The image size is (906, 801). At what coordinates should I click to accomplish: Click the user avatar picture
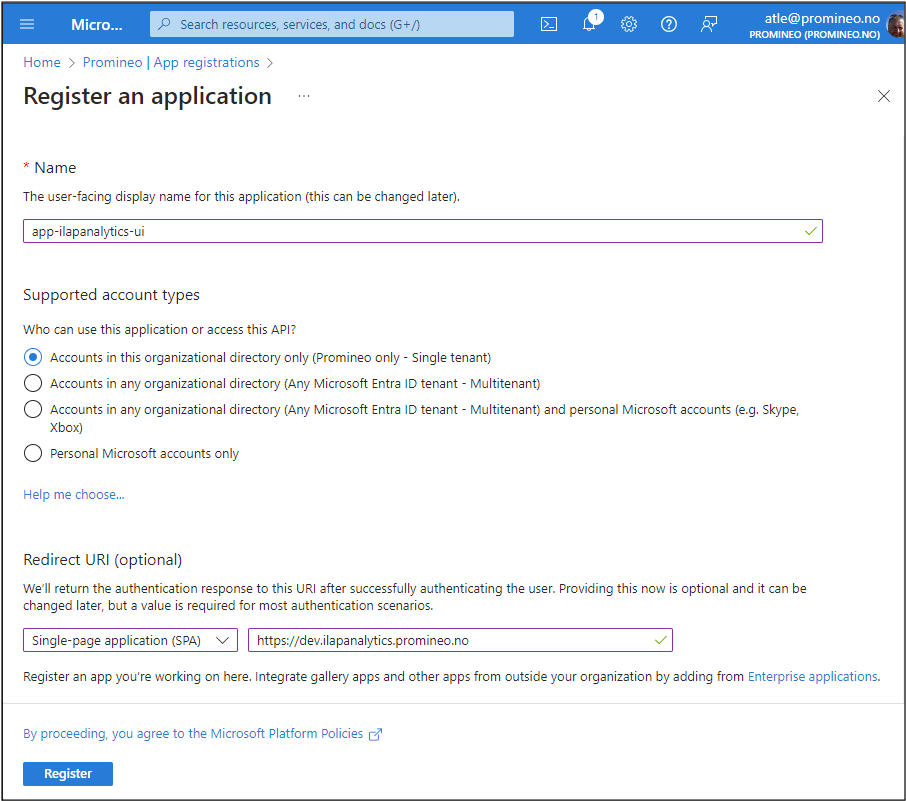pos(896,25)
